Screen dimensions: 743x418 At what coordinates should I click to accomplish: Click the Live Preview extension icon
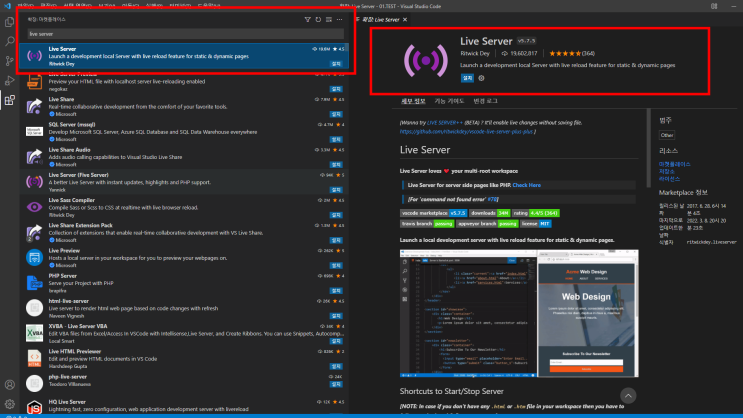(34, 257)
